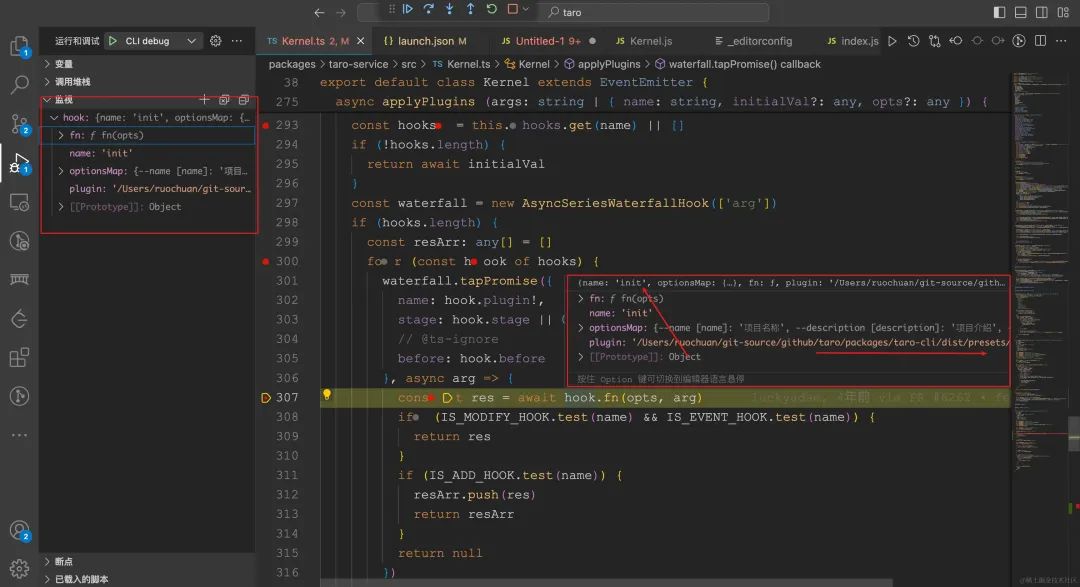
Task: Open the Manage gear in activity bar
Action: point(19,568)
